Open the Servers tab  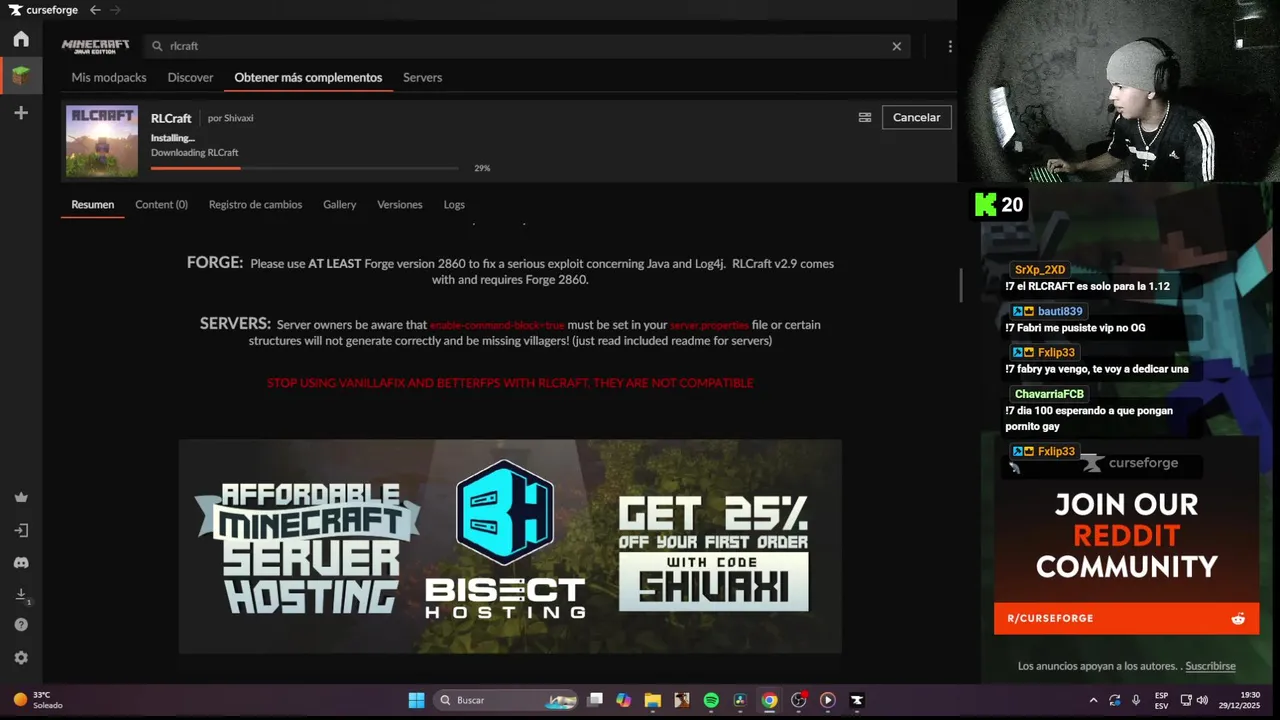[422, 77]
